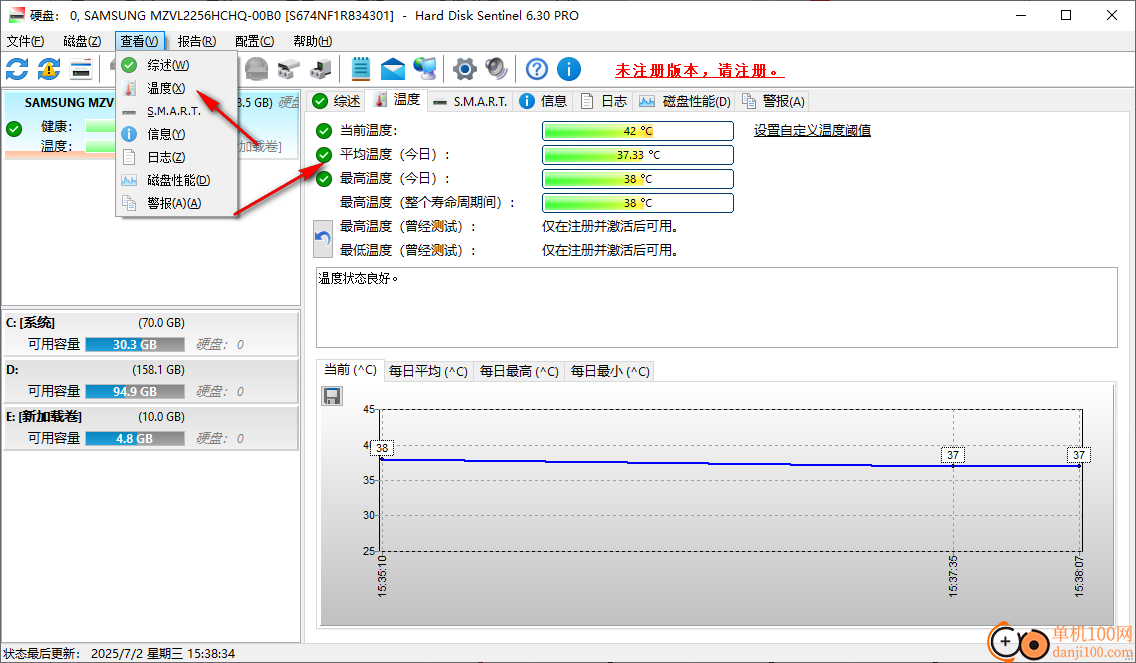Click the 设置自定义温度阈值 link
Screen dimensions: 1136x663
812,130
